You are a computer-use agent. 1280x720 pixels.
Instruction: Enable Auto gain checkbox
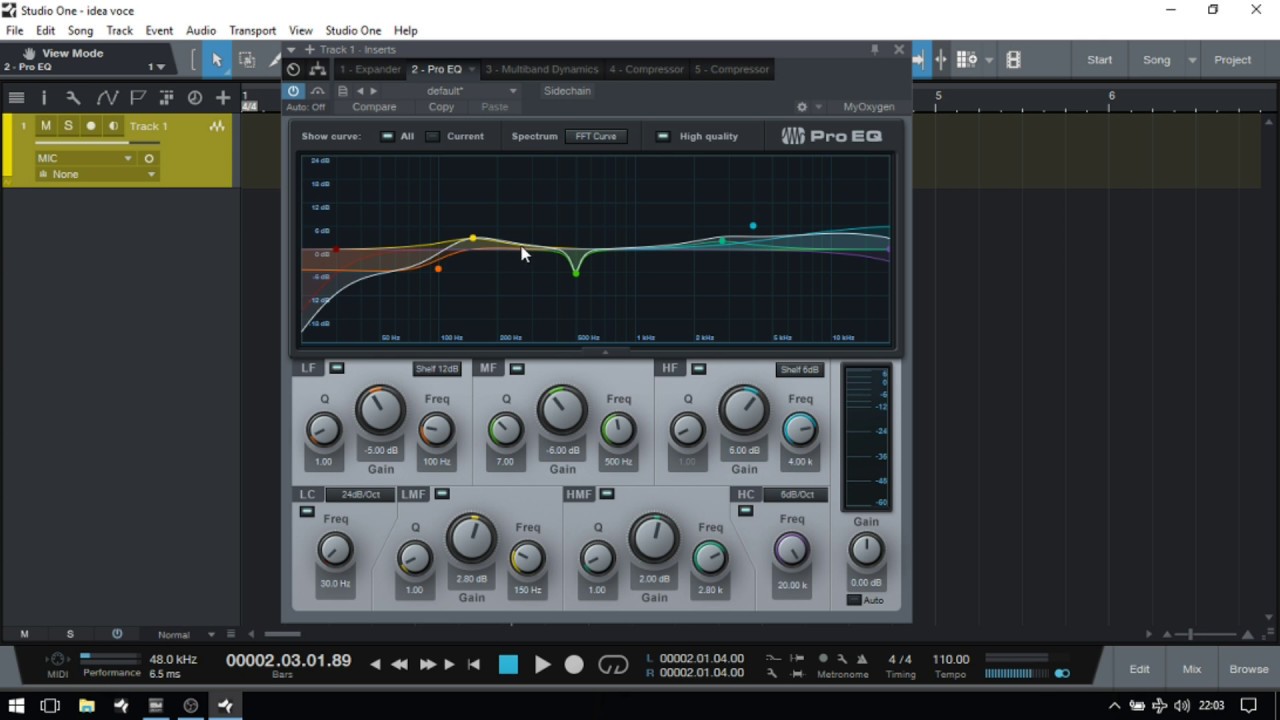853,600
